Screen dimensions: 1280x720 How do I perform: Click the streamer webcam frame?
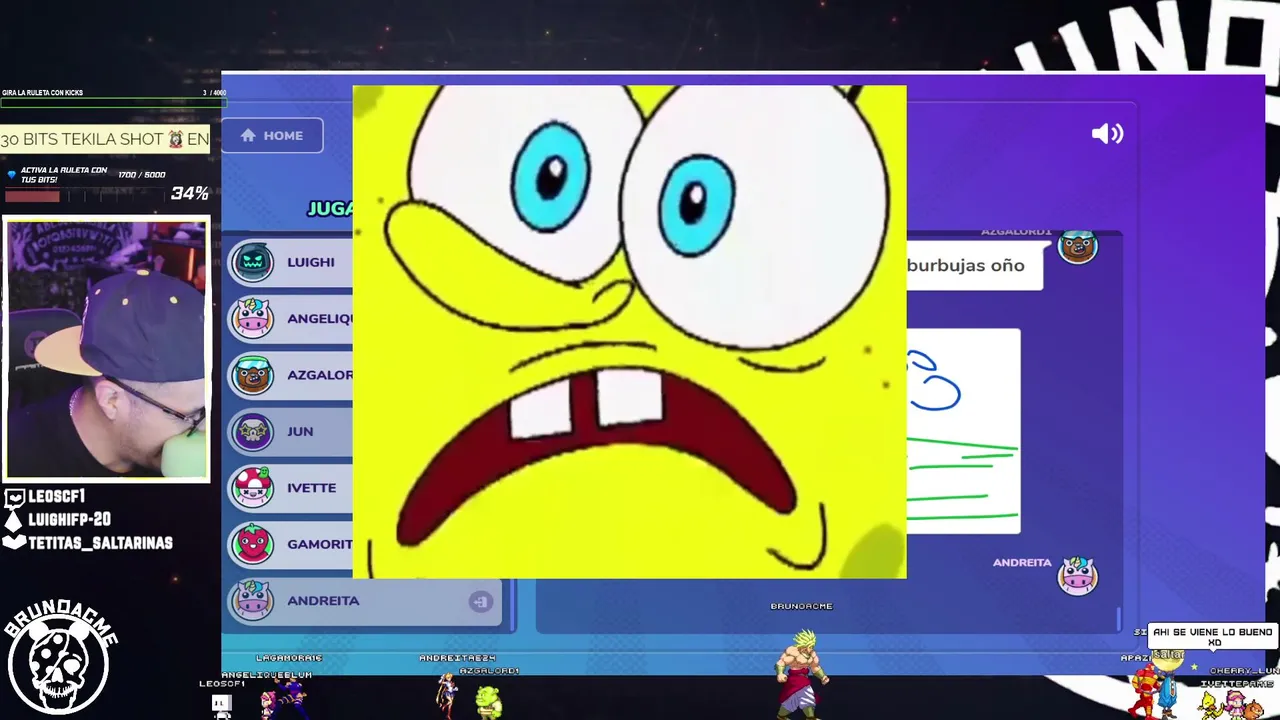pyautogui.click(x=106, y=349)
